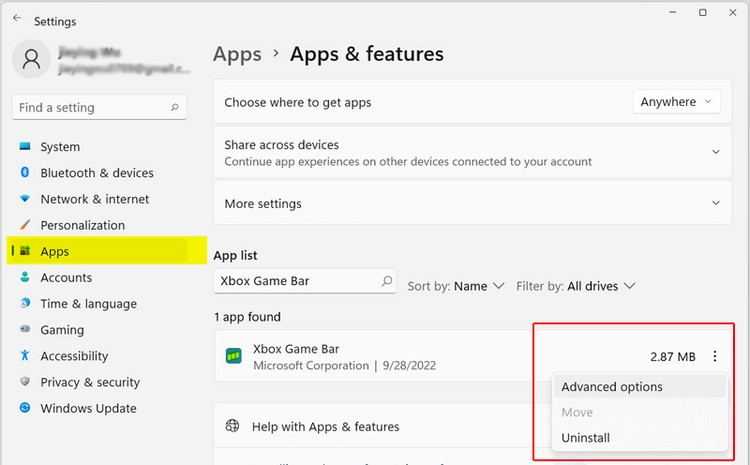Image resolution: width=750 pixels, height=465 pixels.
Task: Click the Apps breadcrumb link
Action: (237, 54)
